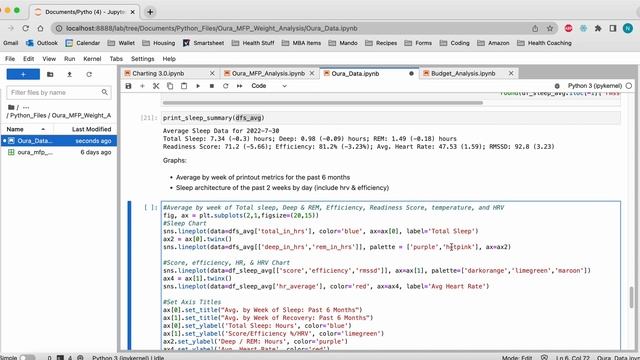The height and width of the screenshot is (360, 640).
Task: Sort files by Last Modified column
Action: point(85,129)
